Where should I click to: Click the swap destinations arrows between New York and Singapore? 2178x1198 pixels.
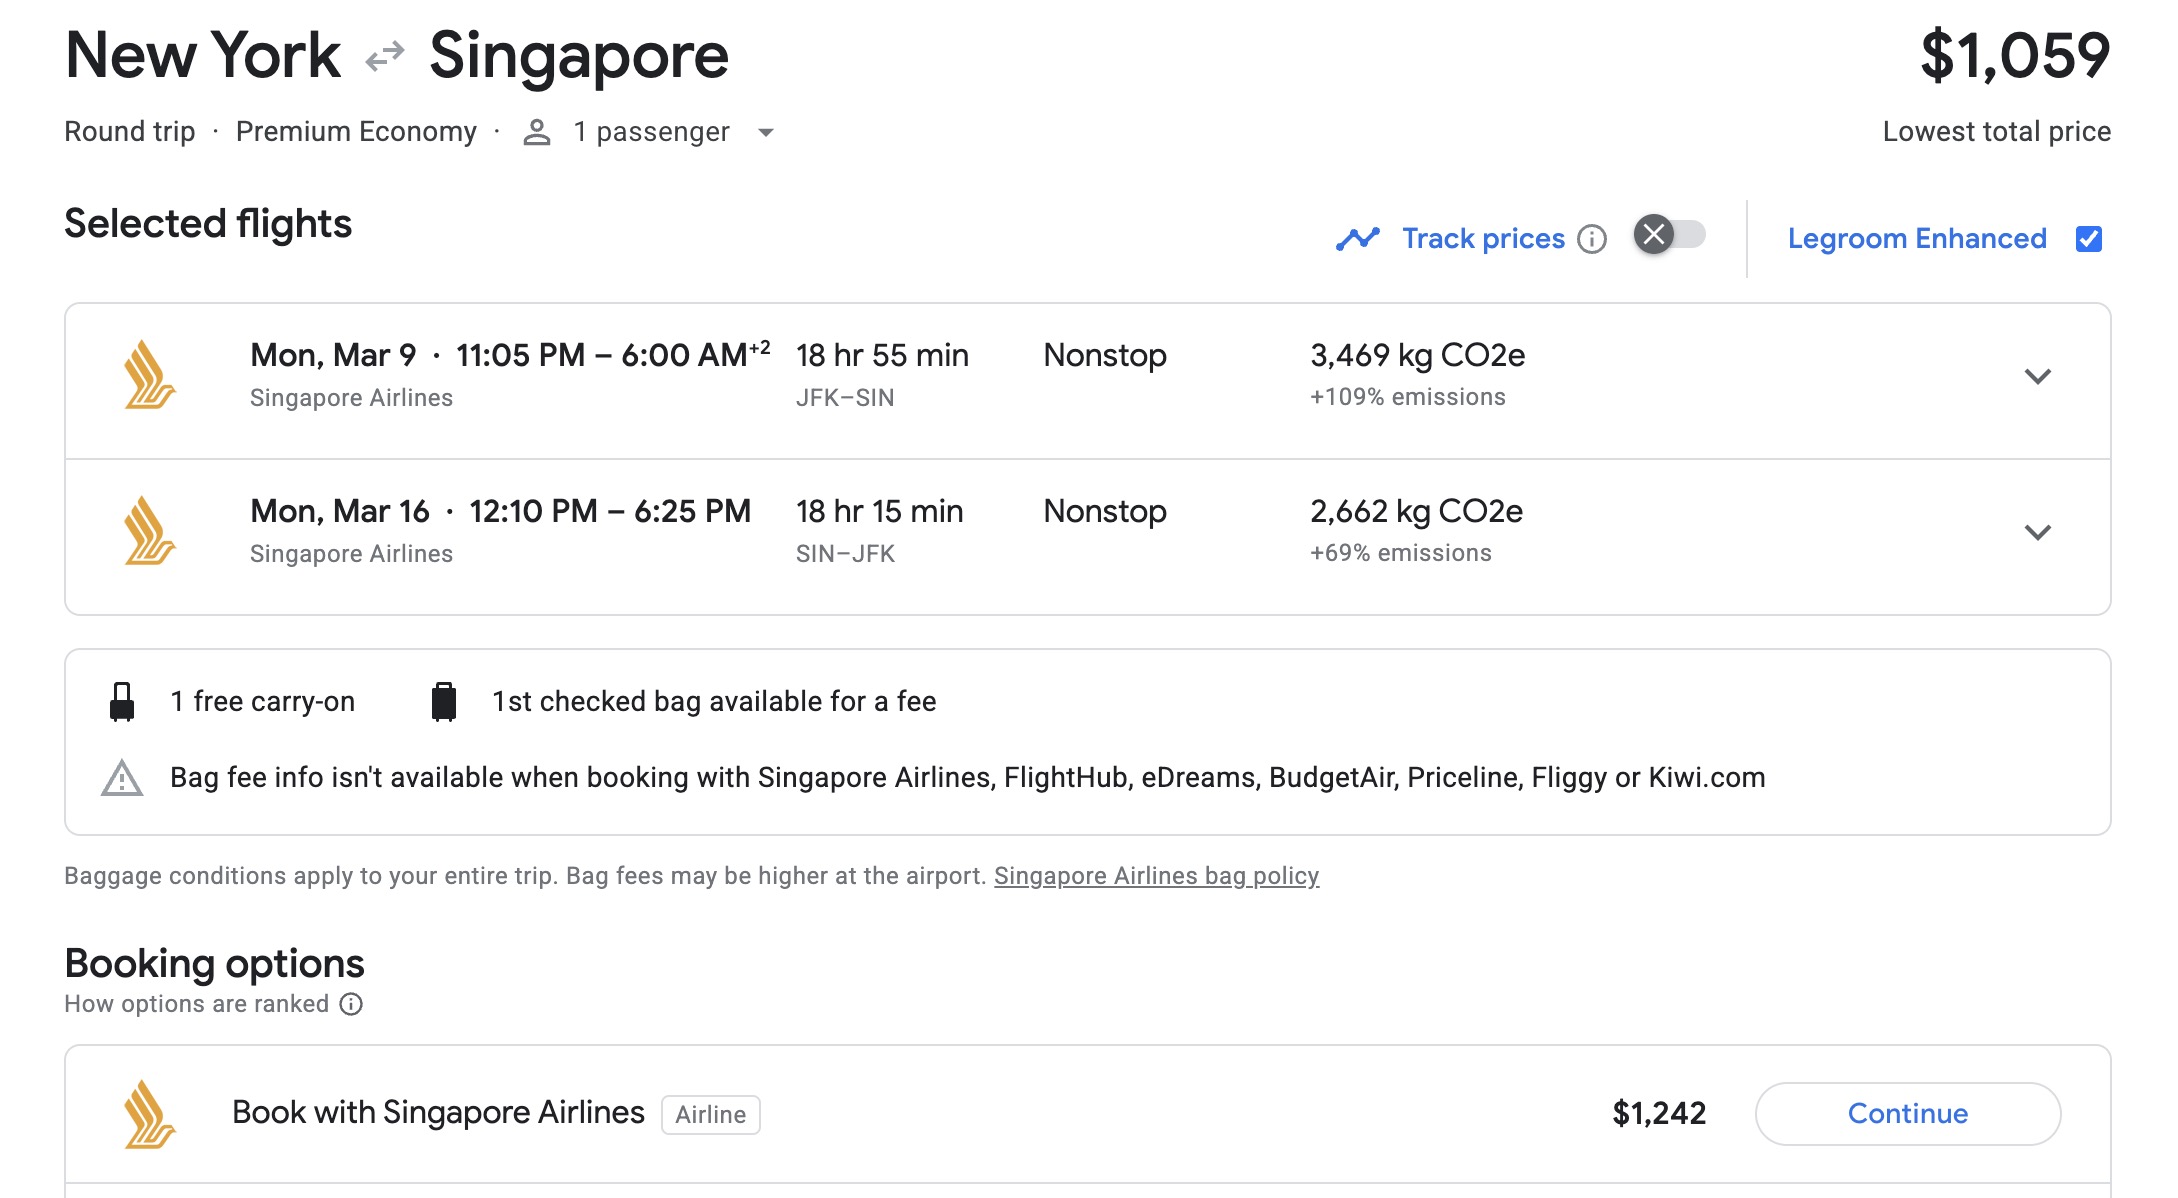click(385, 57)
